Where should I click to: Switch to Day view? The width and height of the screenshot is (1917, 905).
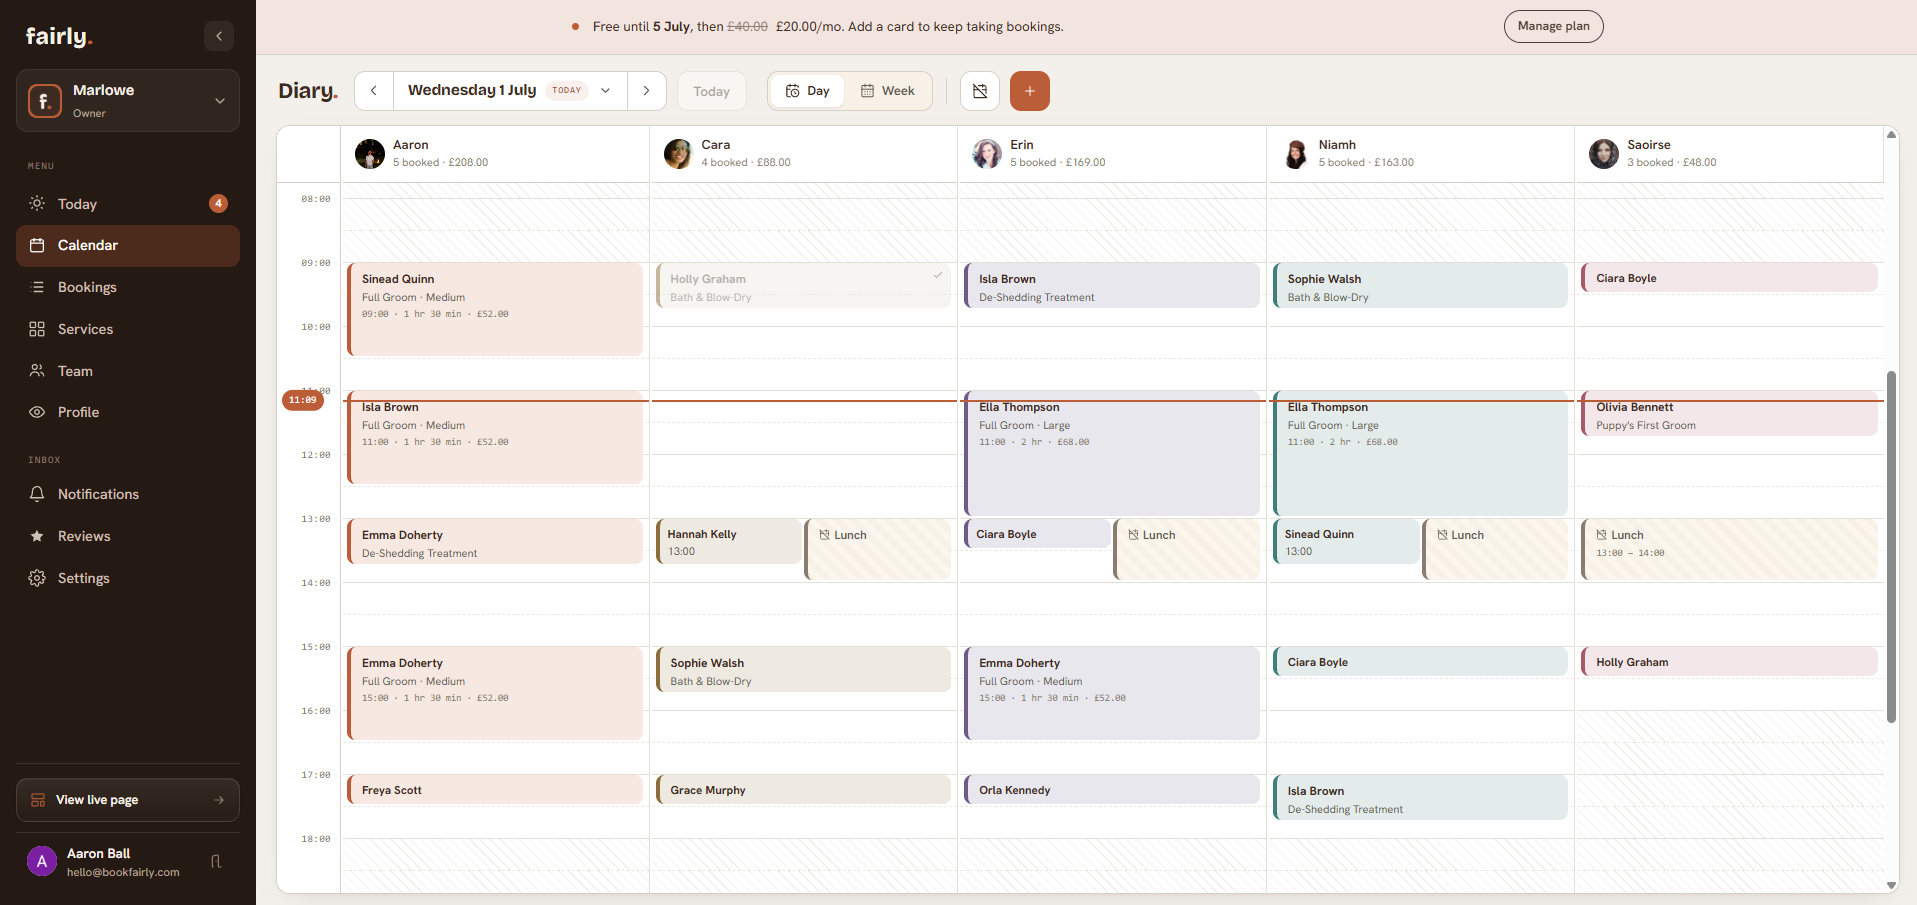click(808, 91)
